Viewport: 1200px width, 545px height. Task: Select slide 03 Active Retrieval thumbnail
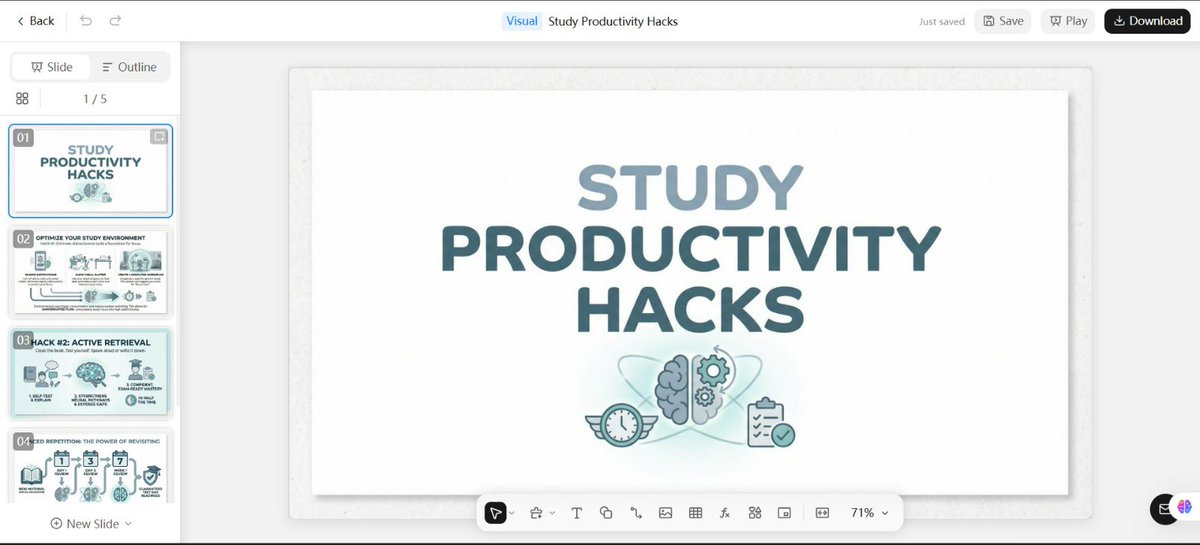(90, 372)
